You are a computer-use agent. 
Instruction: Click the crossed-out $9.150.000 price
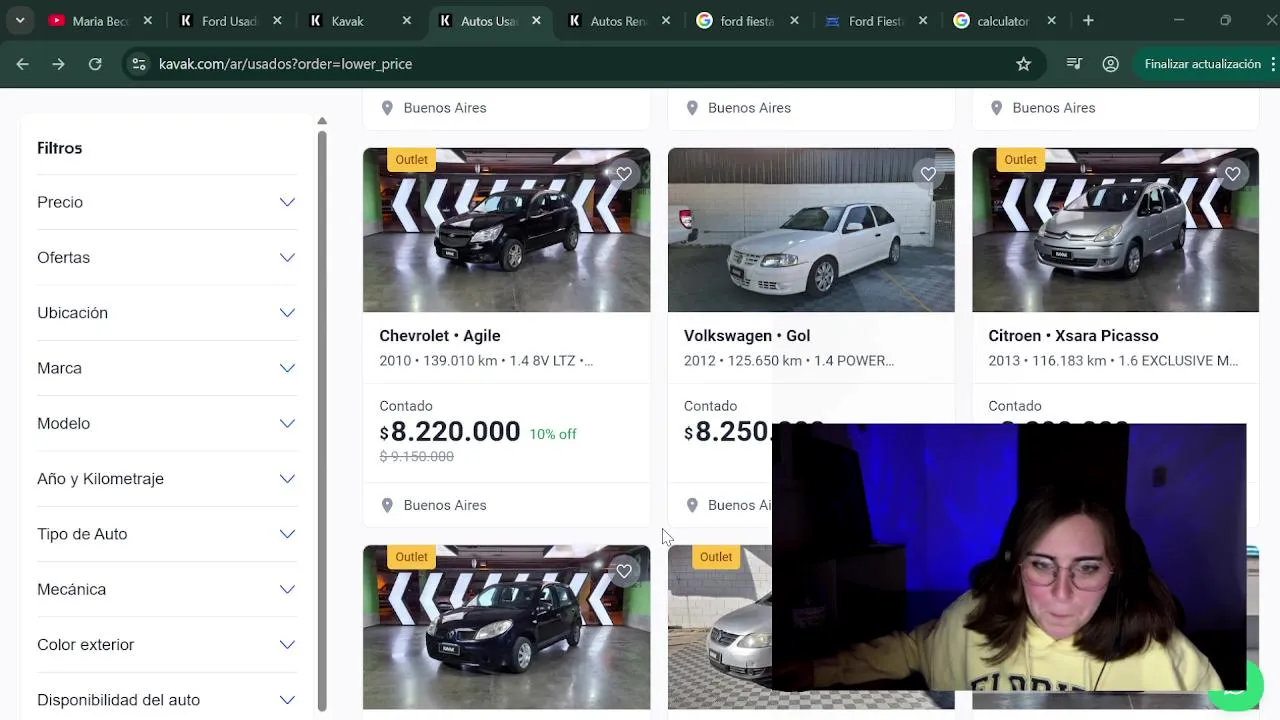417,456
